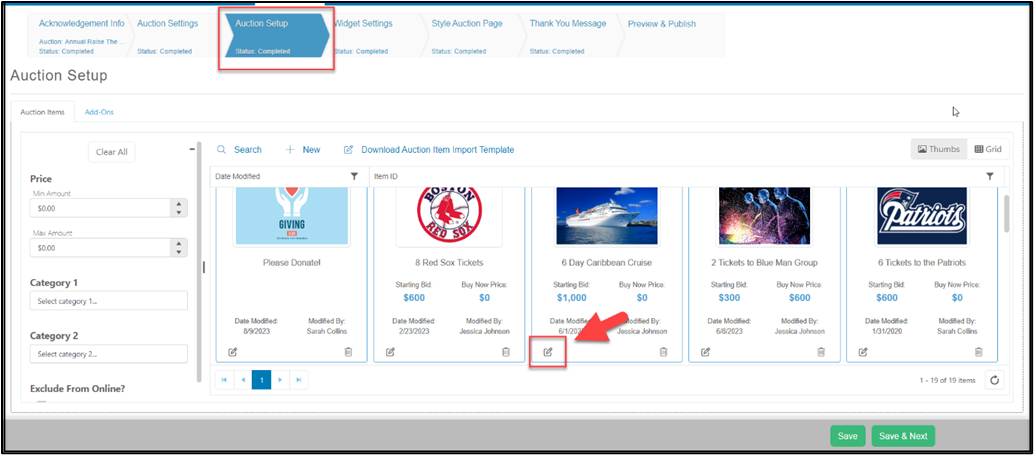Image resolution: width=1034 pixels, height=455 pixels.
Task: Increase the Min Amount value
Action: (179, 204)
